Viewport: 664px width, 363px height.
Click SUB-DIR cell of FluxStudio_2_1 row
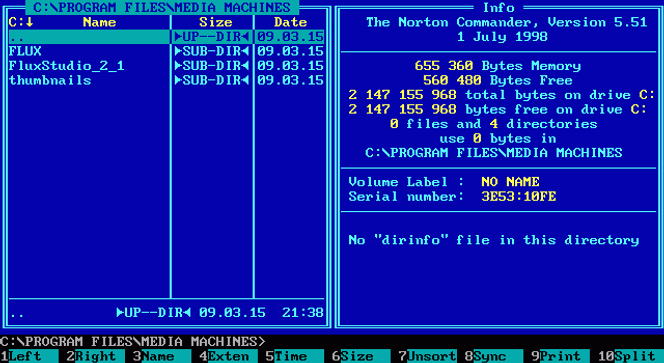click(212, 66)
